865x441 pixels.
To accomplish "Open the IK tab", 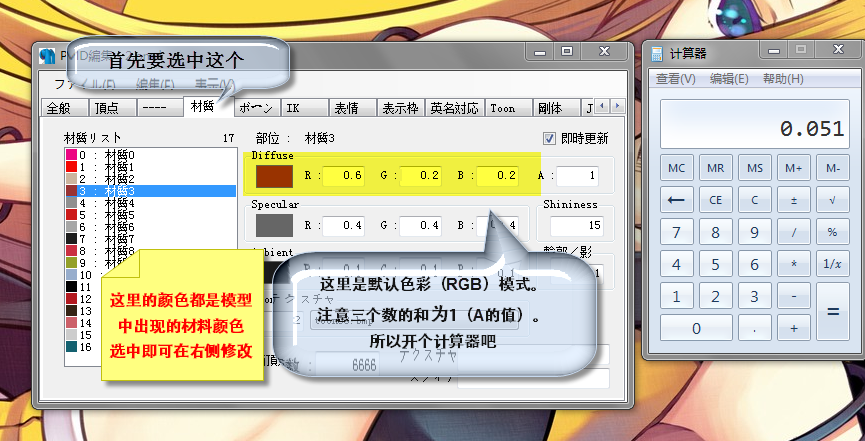I will coord(305,108).
